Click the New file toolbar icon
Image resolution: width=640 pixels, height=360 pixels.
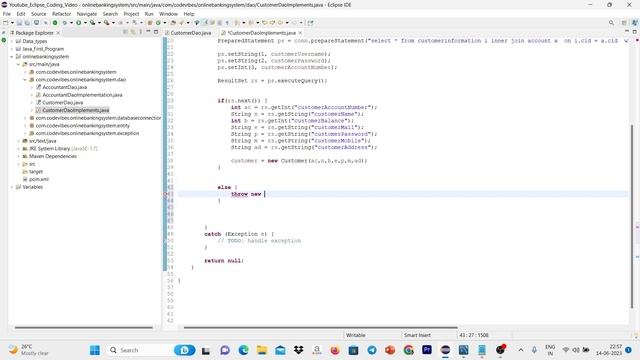click(6, 23)
